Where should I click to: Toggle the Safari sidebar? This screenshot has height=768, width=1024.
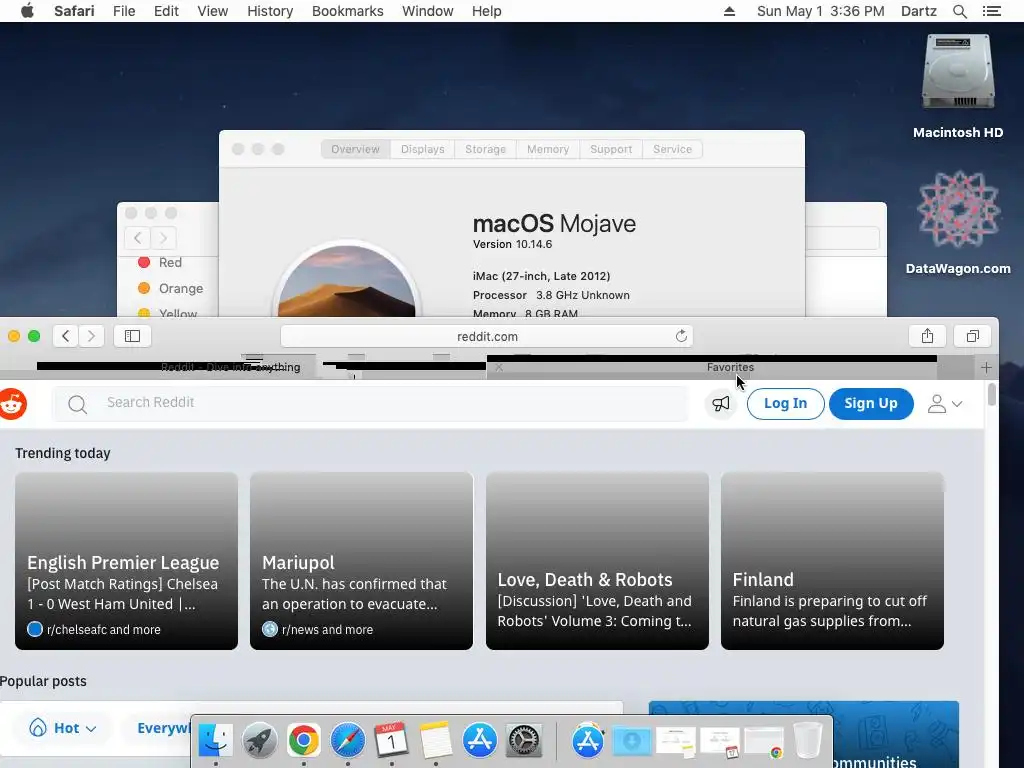click(133, 336)
